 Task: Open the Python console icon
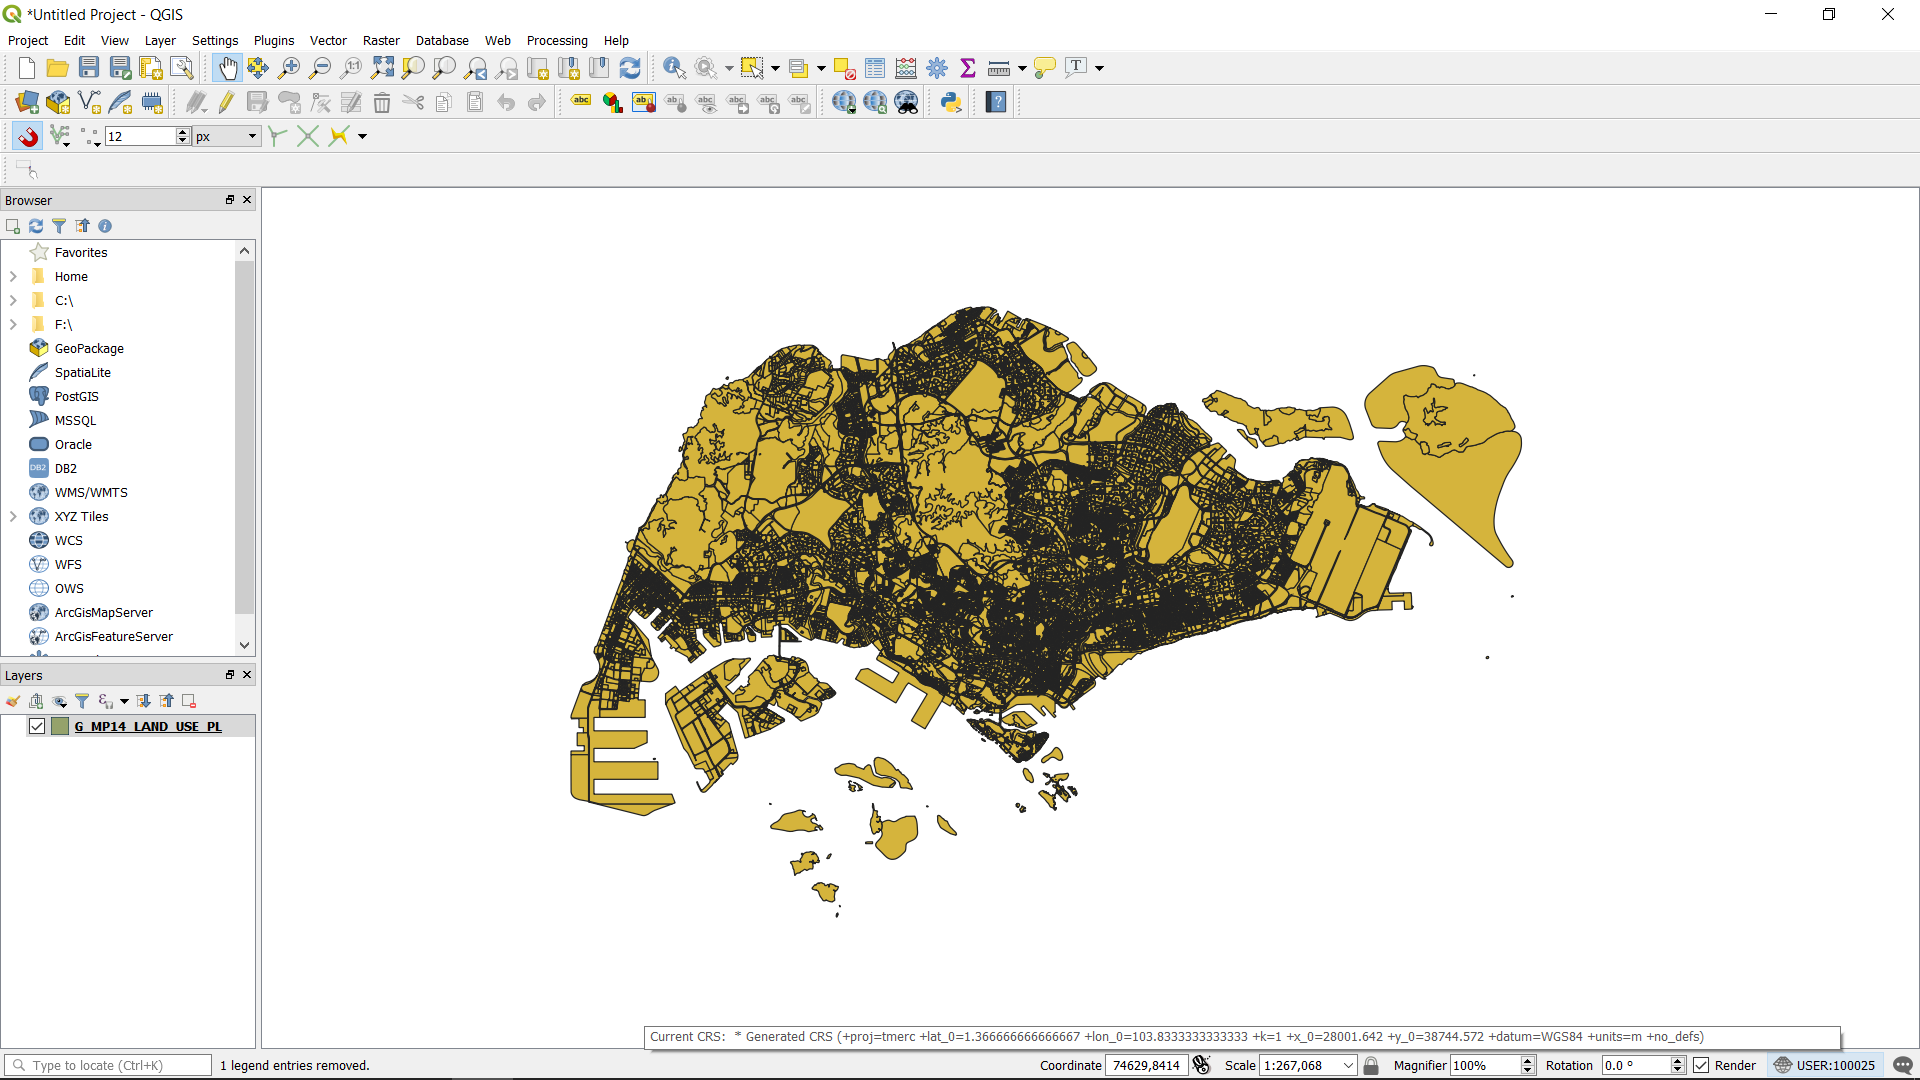[951, 102]
